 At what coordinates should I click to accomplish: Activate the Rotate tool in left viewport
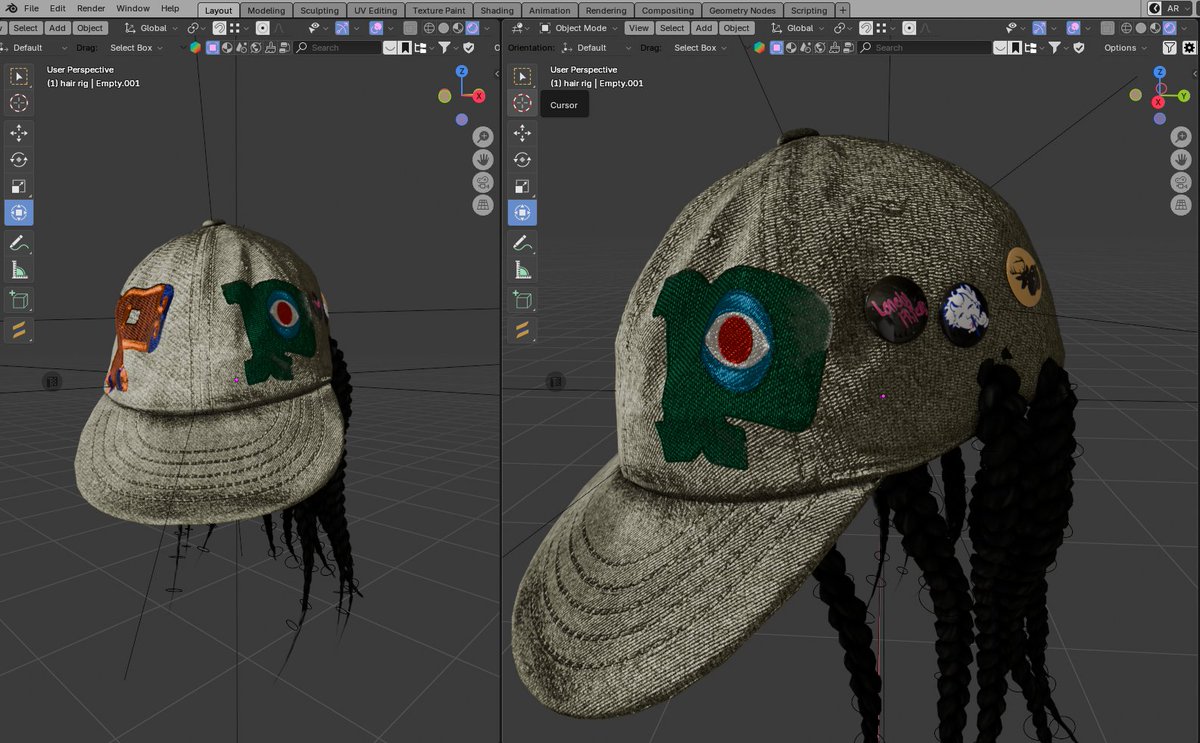pyautogui.click(x=19, y=160)
